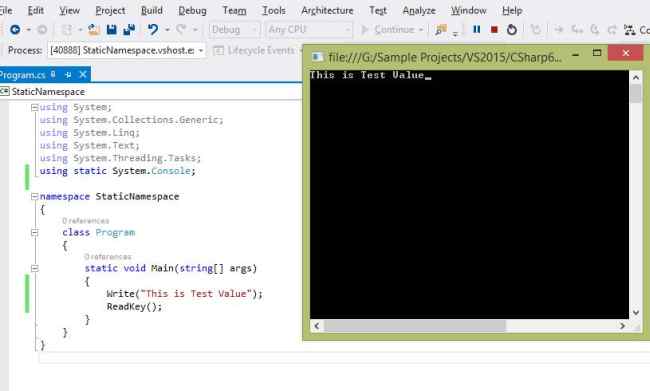Undo the last action
This screenshot has width=650, height=391.
click(153, 29)
